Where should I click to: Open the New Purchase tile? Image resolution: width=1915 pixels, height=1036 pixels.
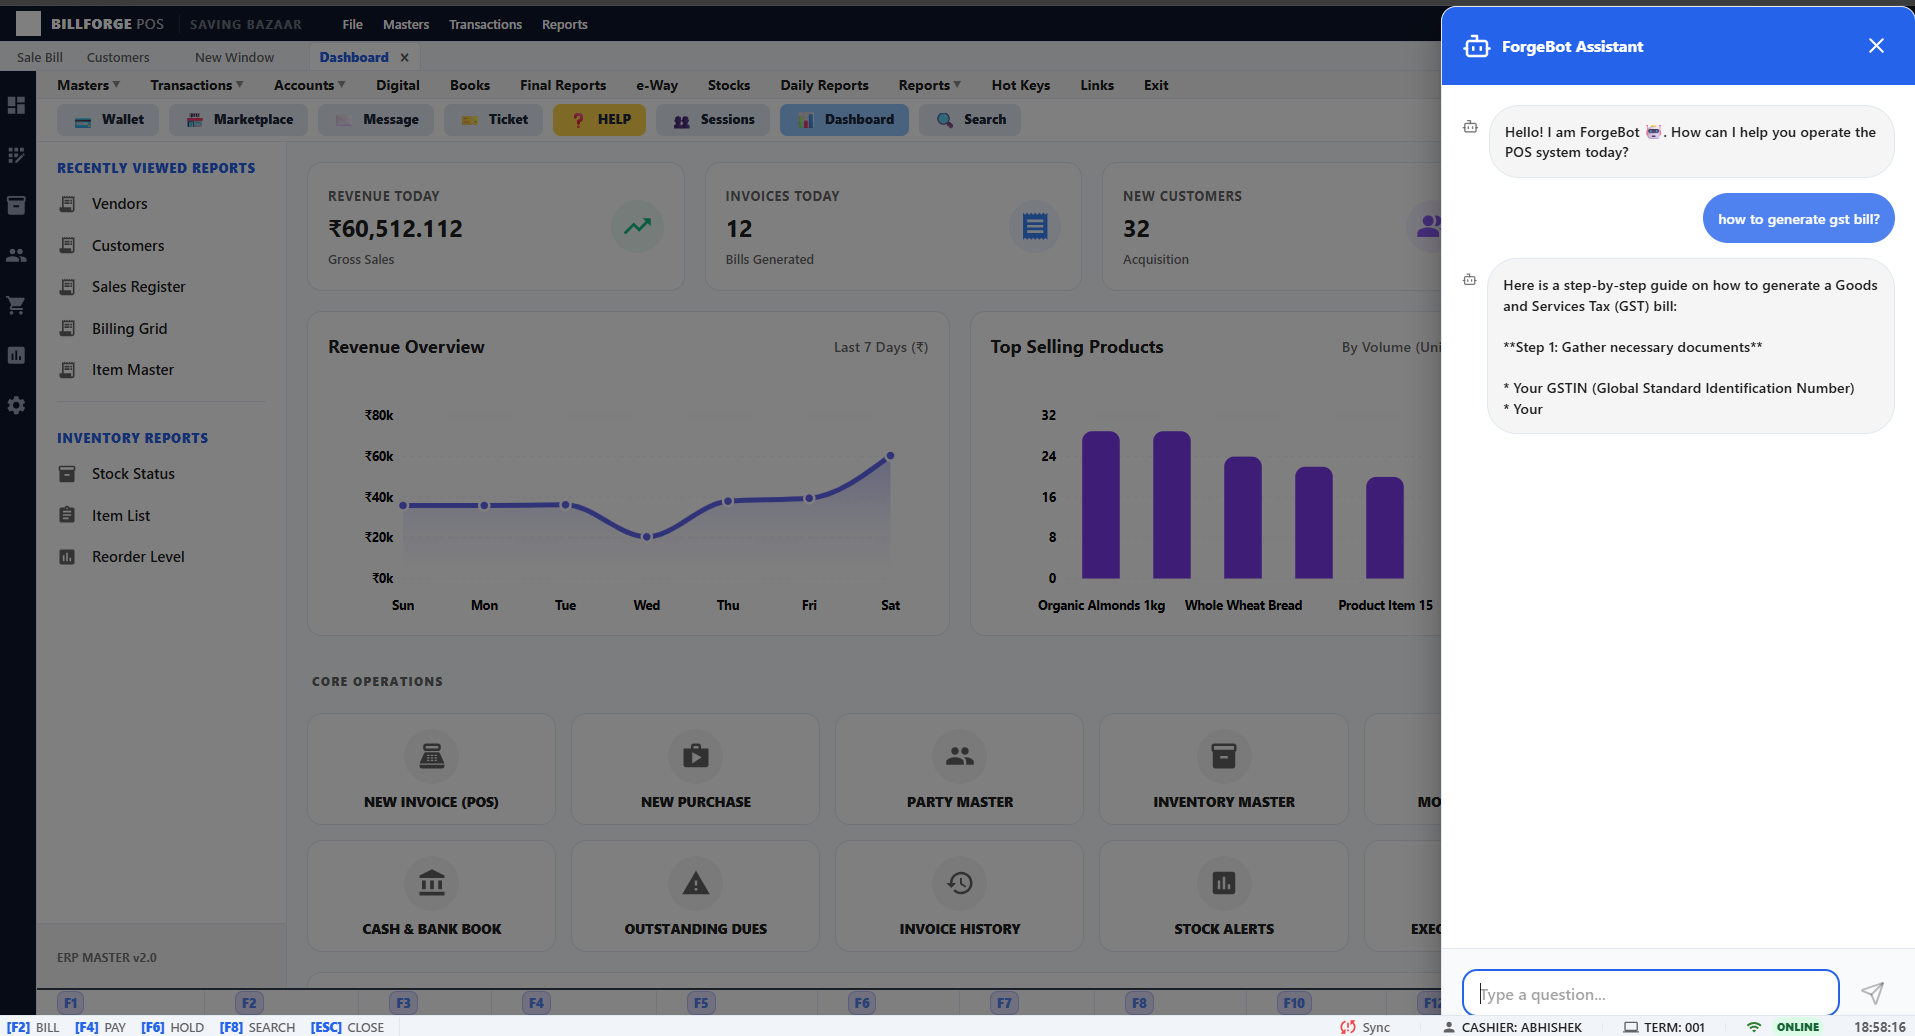pyautogui.click(x=695, y=769)
